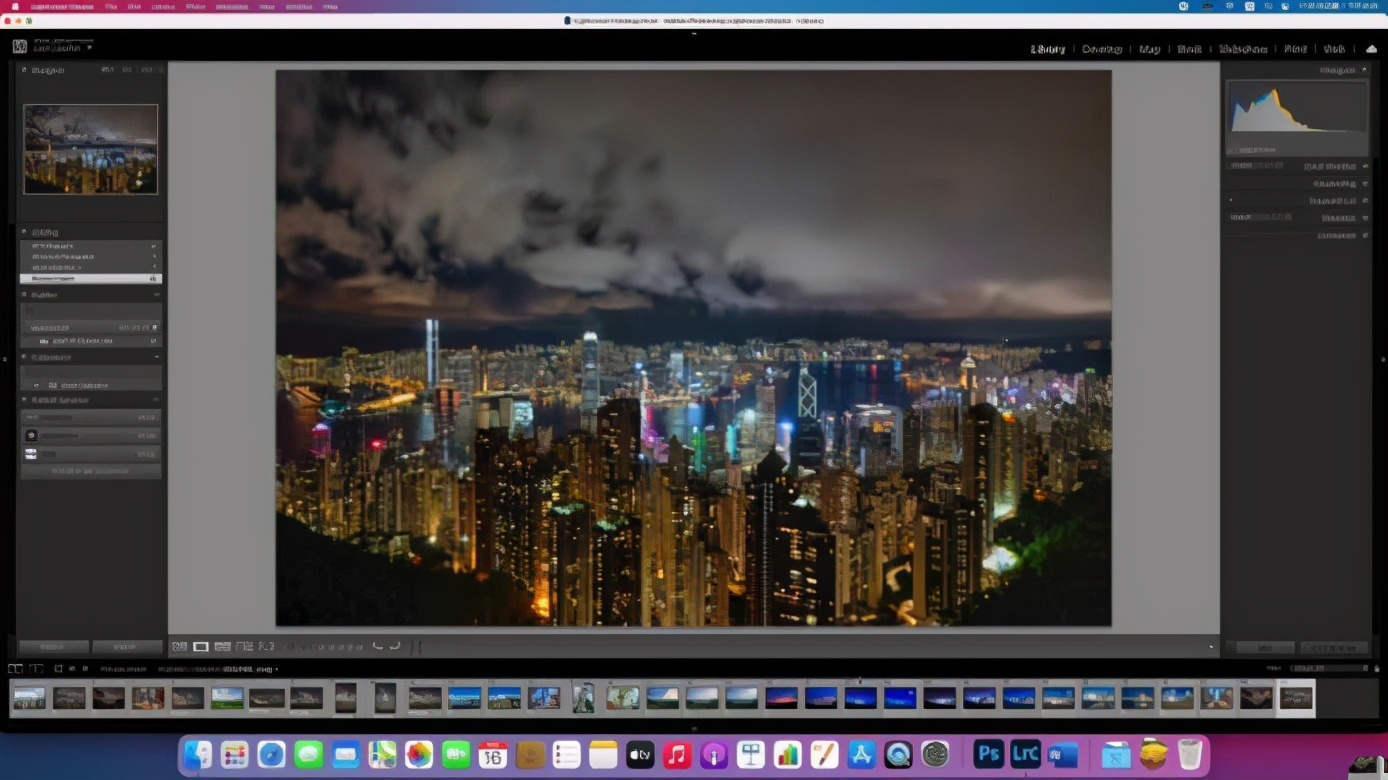Click the Export button
The image size is (1388, 780).
pyautogui.click(x=124, y=647)
